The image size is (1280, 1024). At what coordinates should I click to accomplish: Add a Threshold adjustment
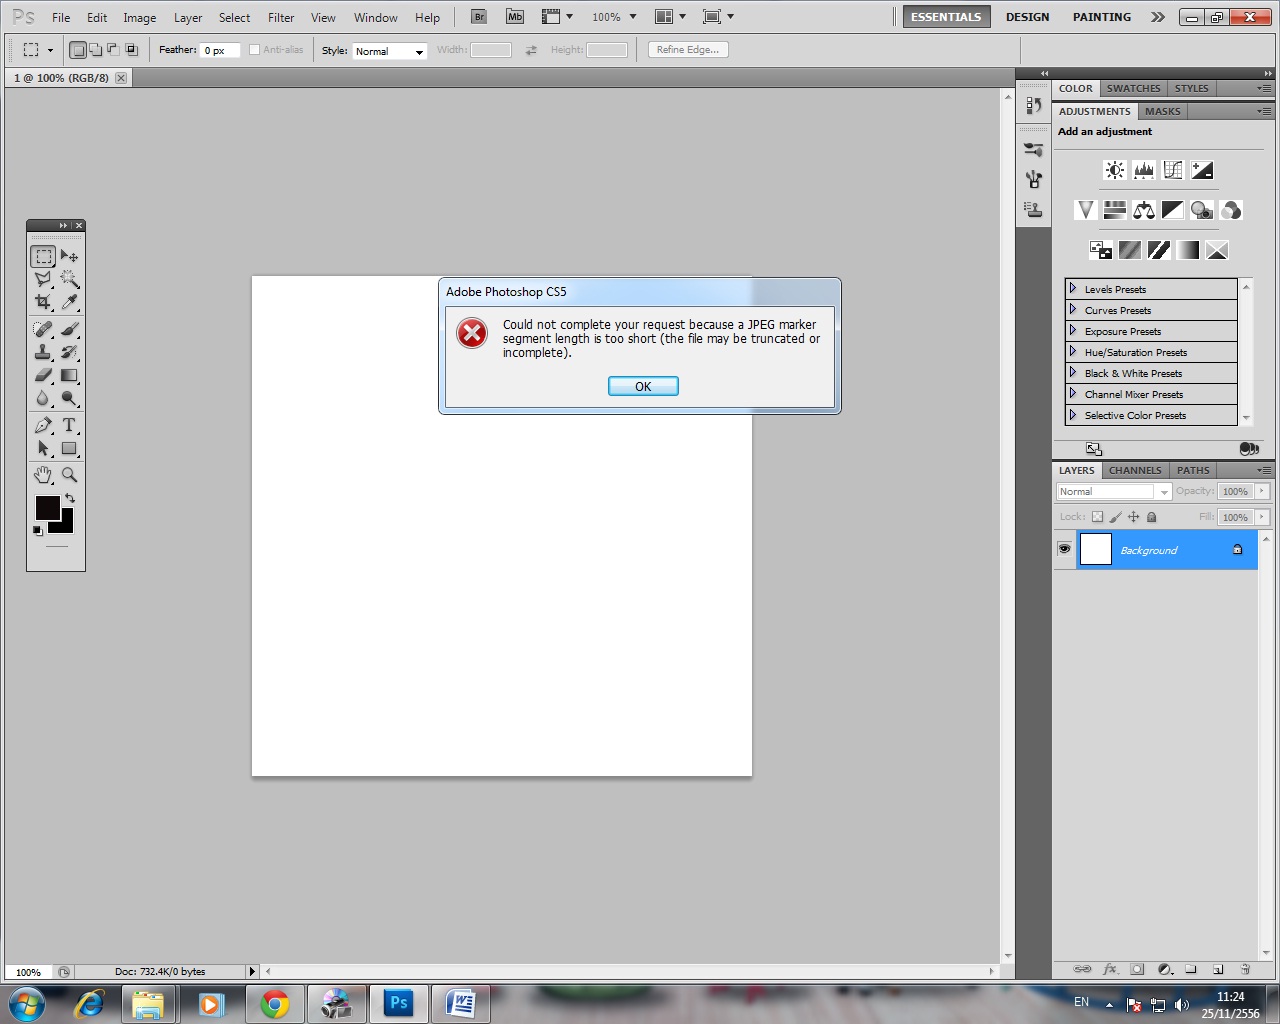point(1159,250)
